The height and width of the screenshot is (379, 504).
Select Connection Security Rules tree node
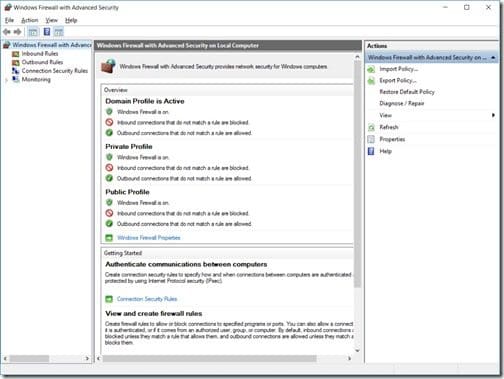[x=55, y=71]
